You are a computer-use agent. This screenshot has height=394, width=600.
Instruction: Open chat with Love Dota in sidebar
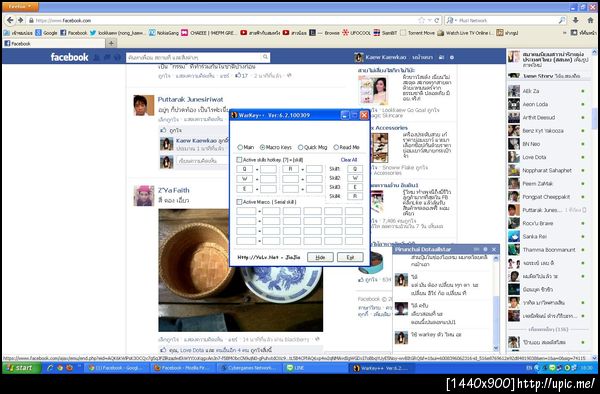click(548, 157)
